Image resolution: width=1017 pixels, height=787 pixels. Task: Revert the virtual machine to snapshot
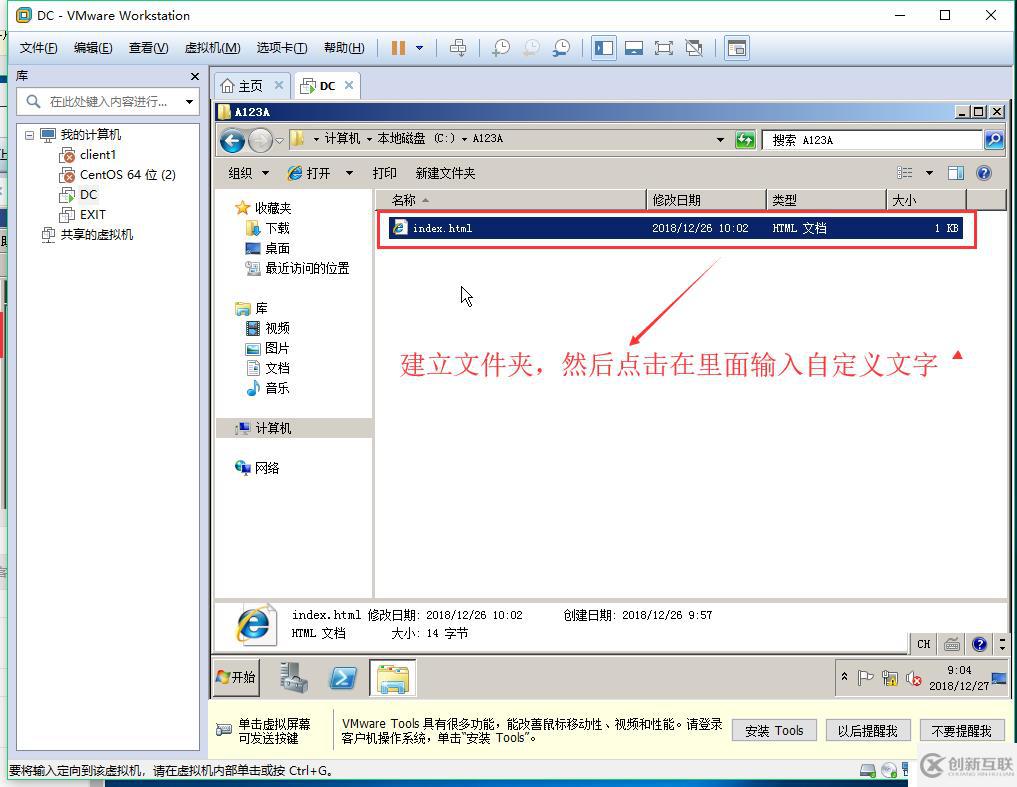click(x=531, y=48)
